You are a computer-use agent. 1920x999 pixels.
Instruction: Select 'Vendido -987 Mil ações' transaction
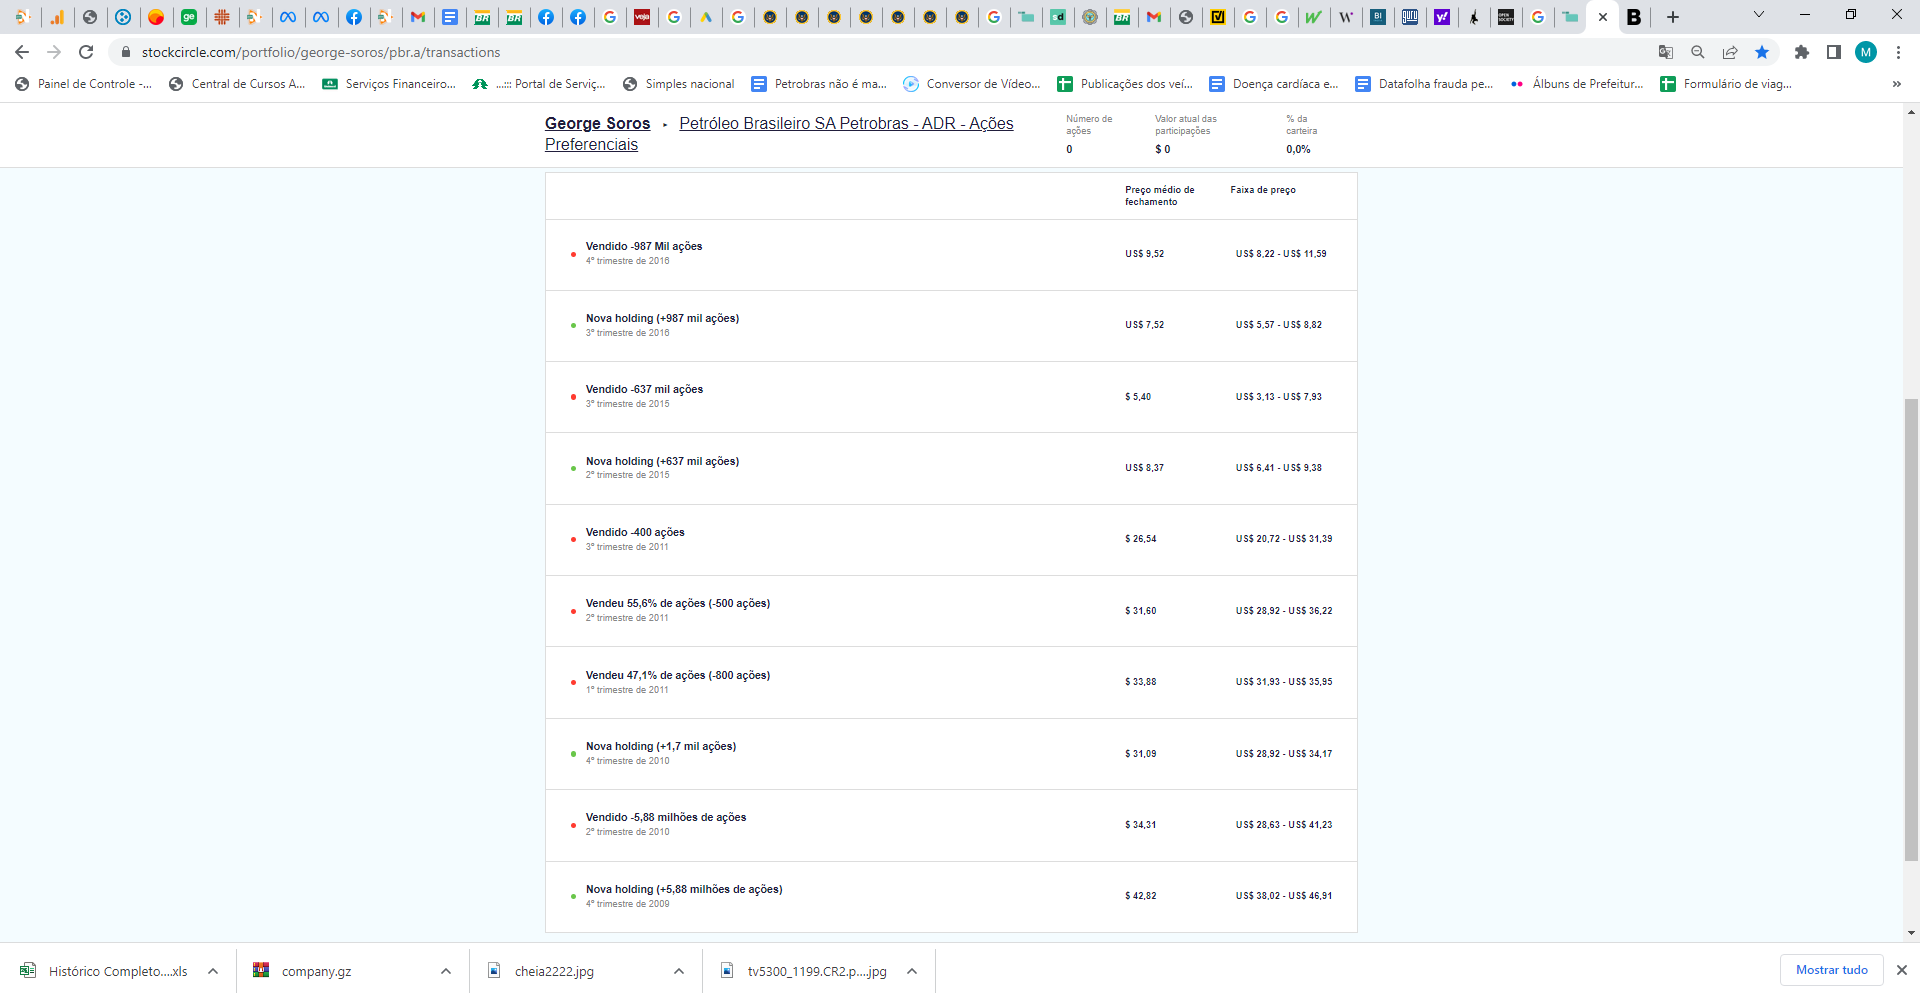[x=951, y=254]
